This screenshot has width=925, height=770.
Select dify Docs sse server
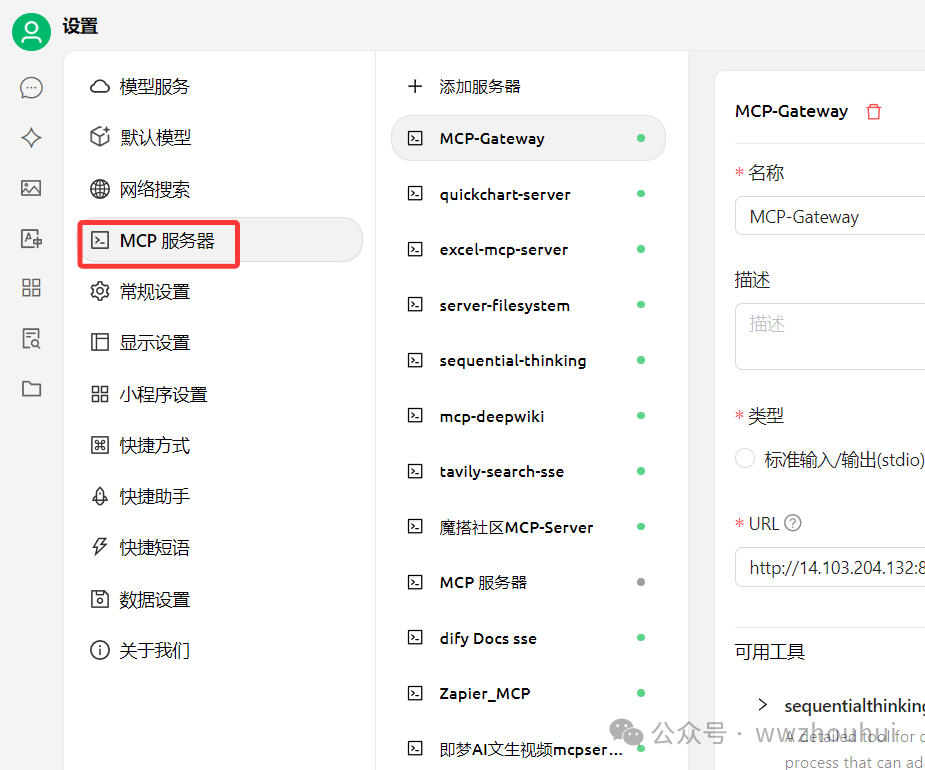528,638
